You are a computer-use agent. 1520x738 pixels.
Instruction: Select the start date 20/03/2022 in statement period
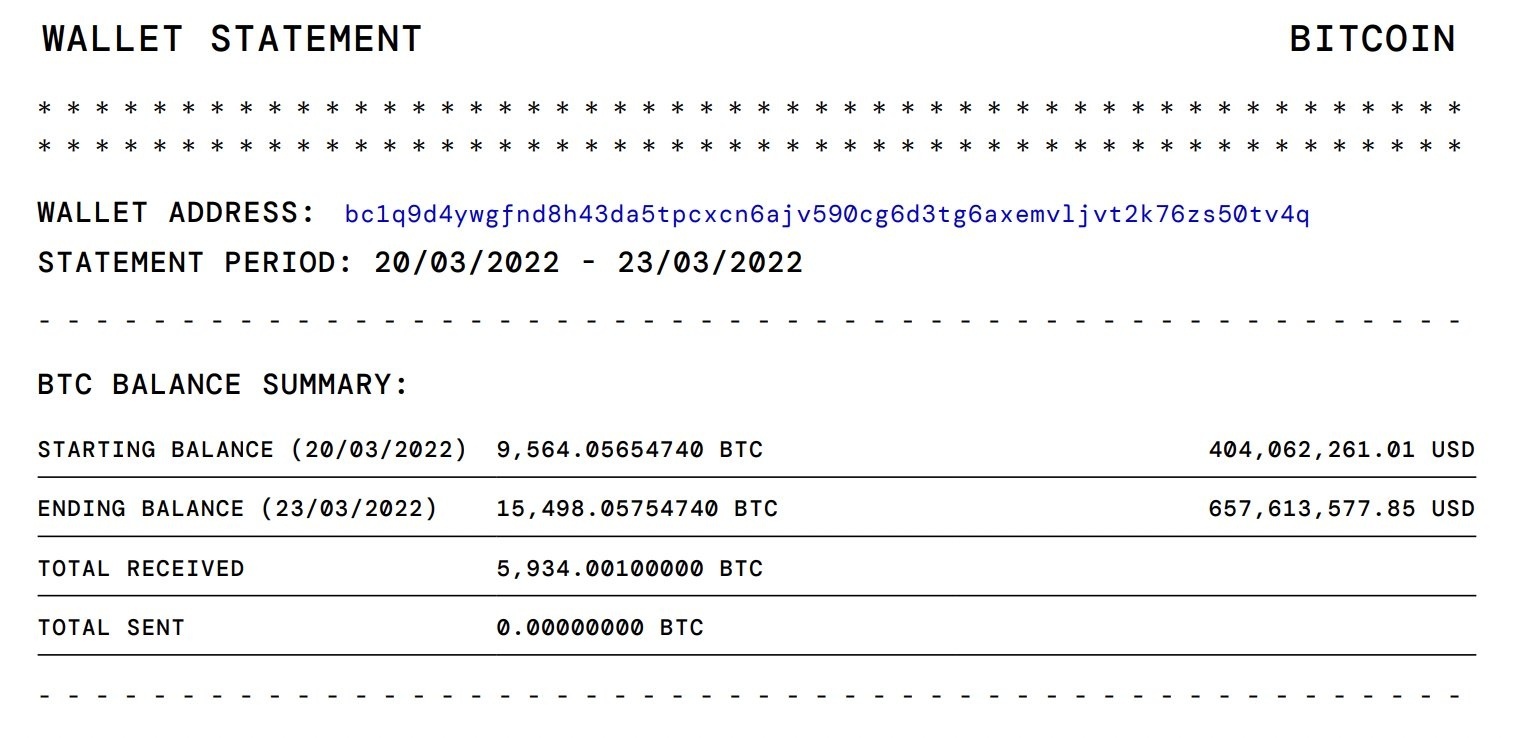(466, 263)
